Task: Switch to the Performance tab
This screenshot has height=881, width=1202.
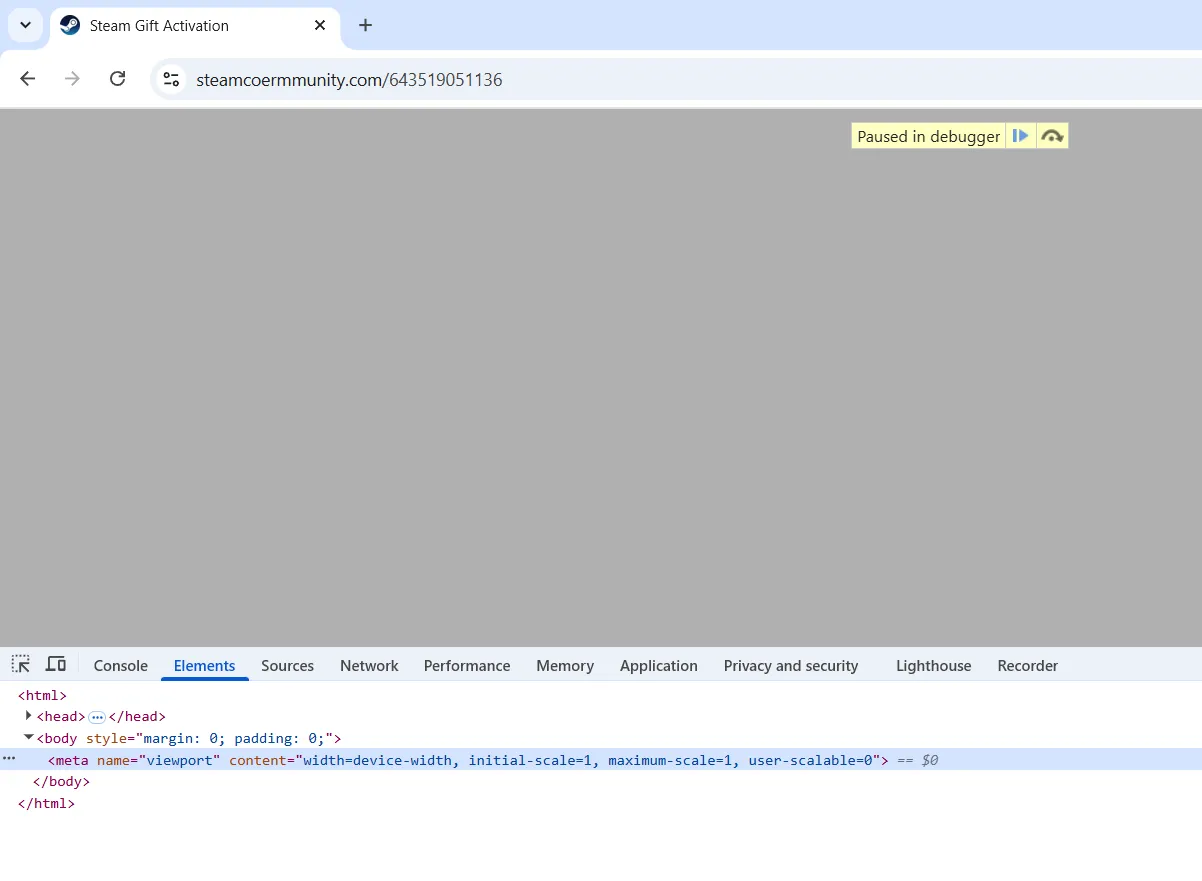Action: (467, 666)
